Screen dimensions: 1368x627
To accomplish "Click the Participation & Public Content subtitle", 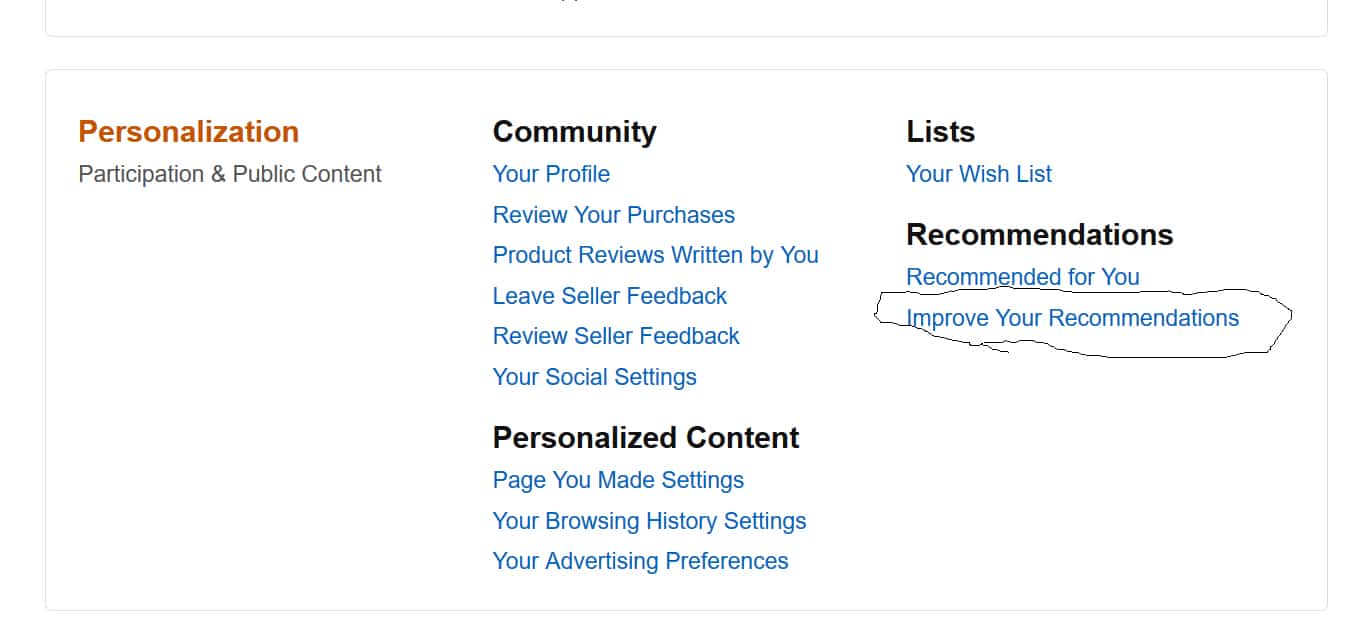I will coord(230,174).
